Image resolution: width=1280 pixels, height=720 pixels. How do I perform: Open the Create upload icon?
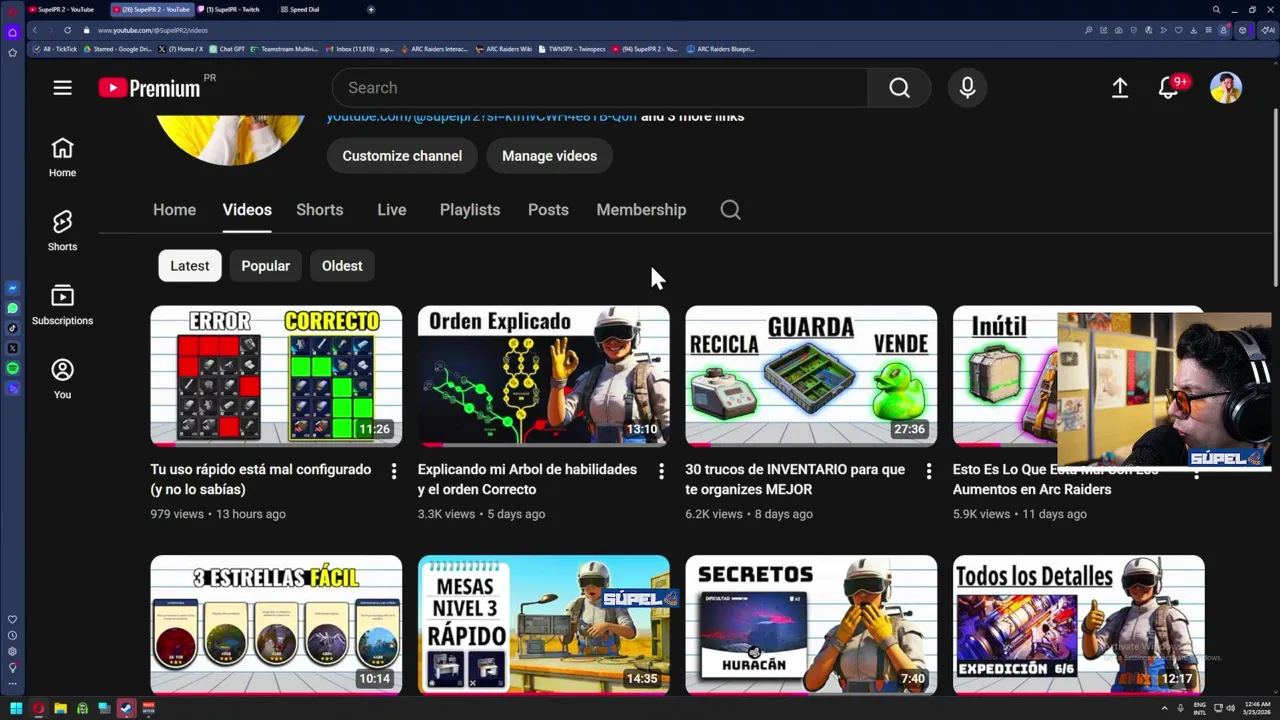click(x=1120, y=88)
